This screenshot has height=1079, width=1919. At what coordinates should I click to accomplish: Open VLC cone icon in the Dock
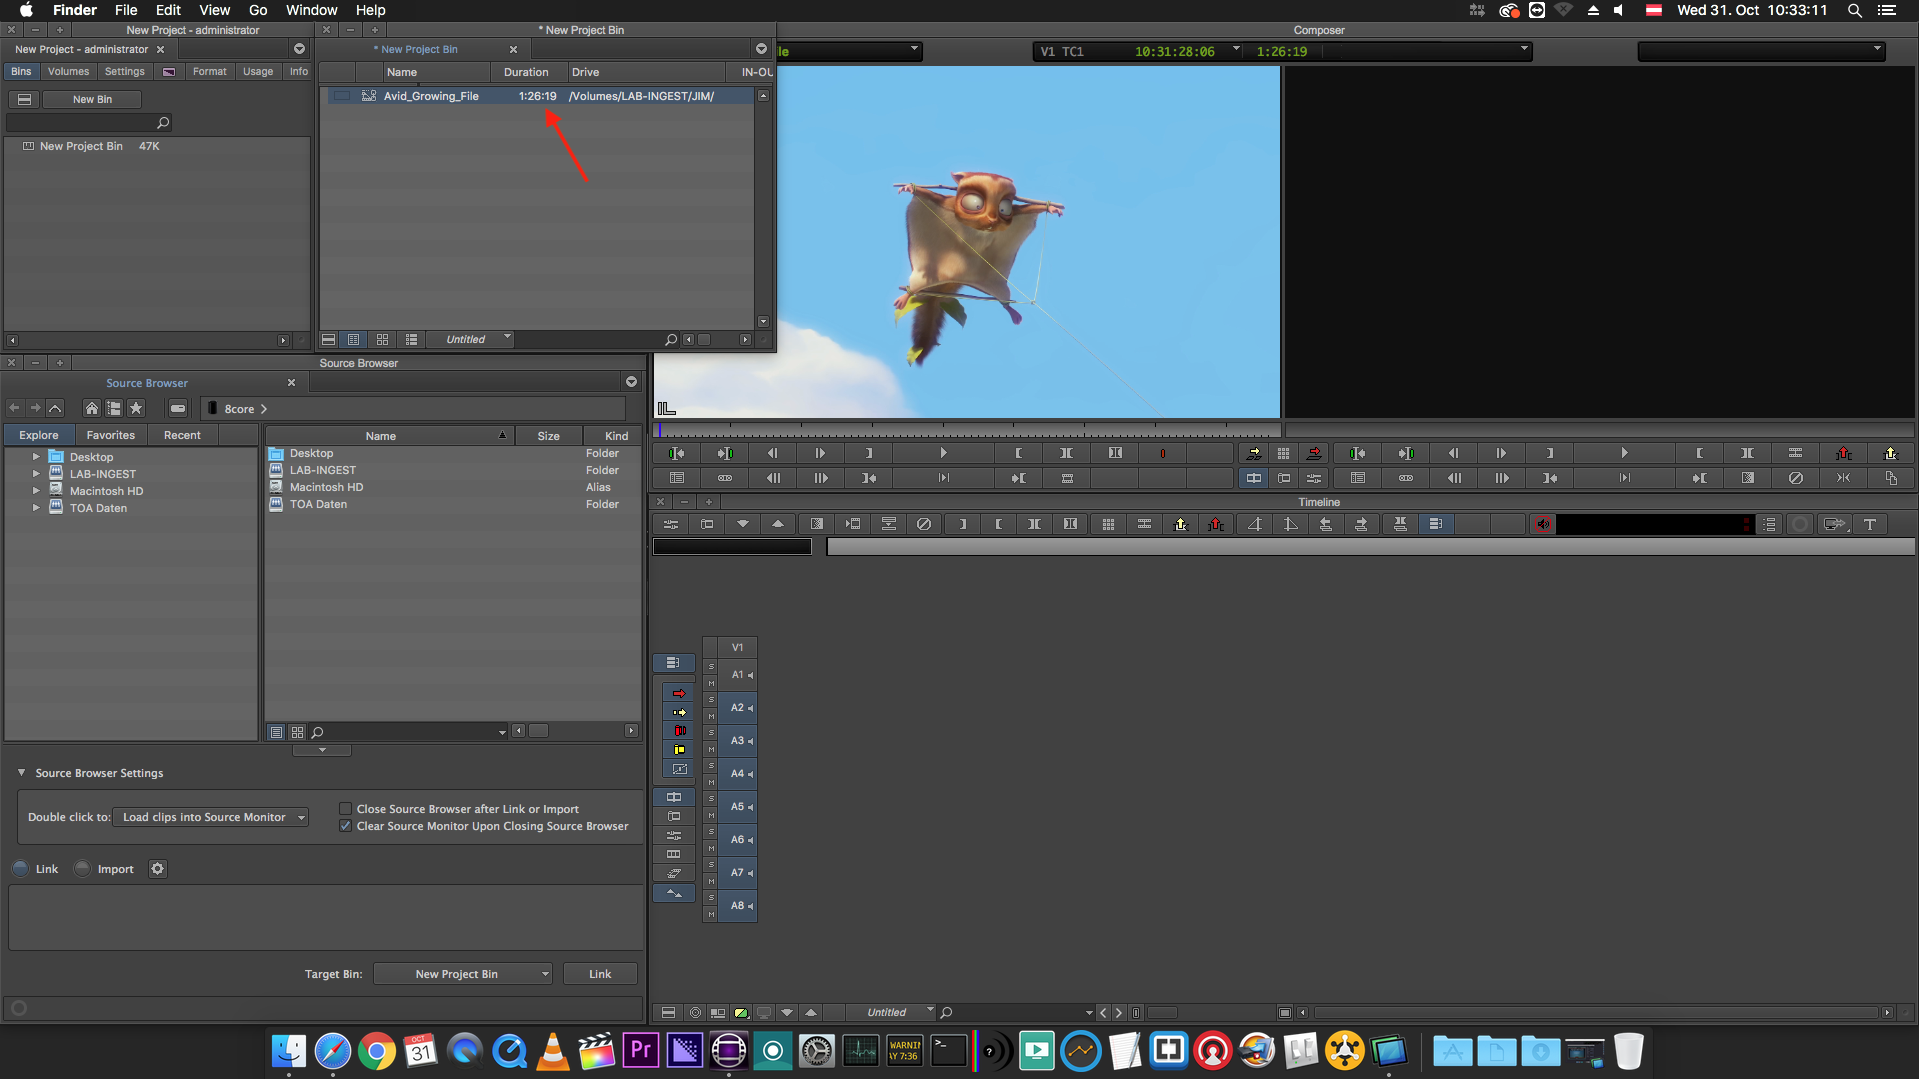[552, 1051]
